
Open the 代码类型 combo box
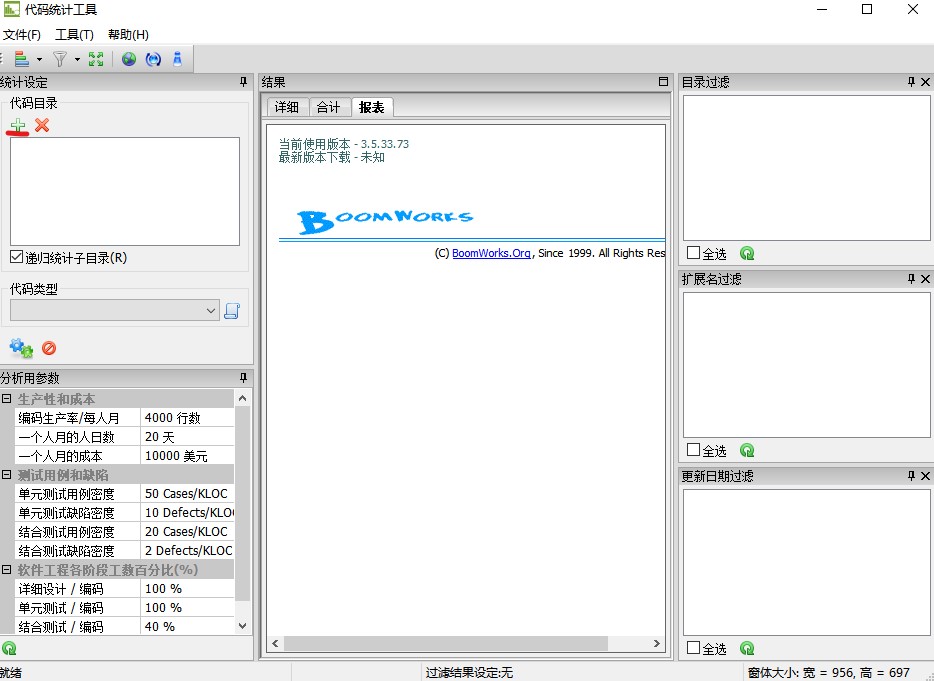(x=115, y=310)
